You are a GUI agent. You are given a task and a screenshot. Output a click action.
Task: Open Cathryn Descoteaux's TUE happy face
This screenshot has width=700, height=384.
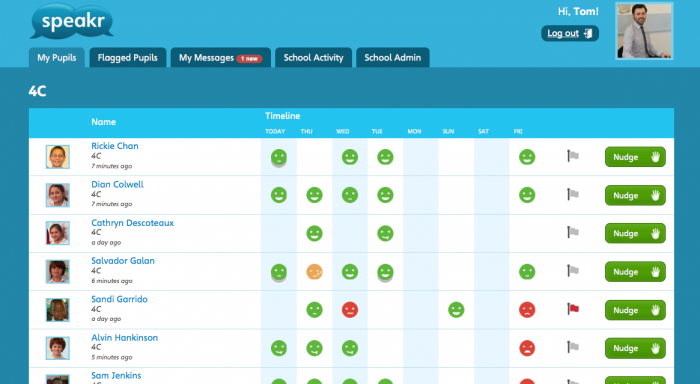(x=385, y=234)
